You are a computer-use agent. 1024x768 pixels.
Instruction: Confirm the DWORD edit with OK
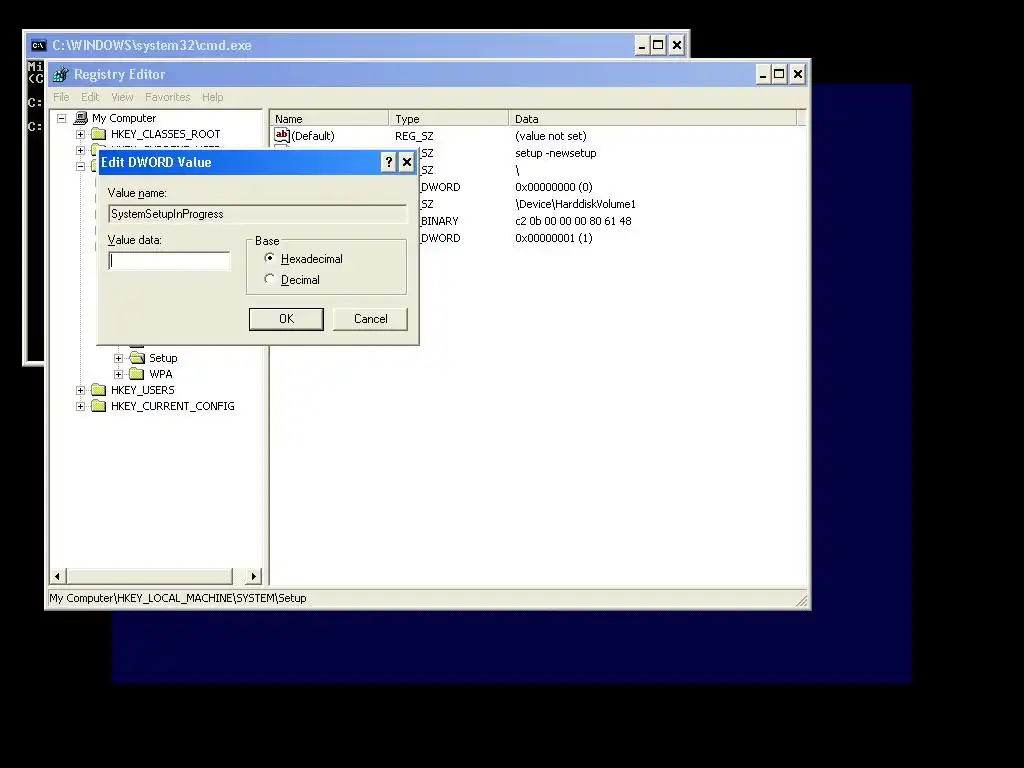pos(286,319)
